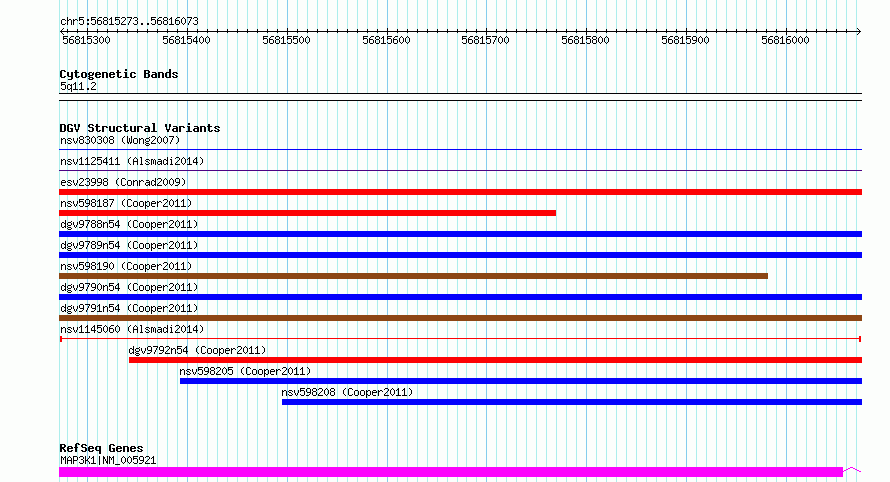Click the blue nsv598208 variant bar
The width and height of the screenshot is (890, 482).
coord(572,402)
